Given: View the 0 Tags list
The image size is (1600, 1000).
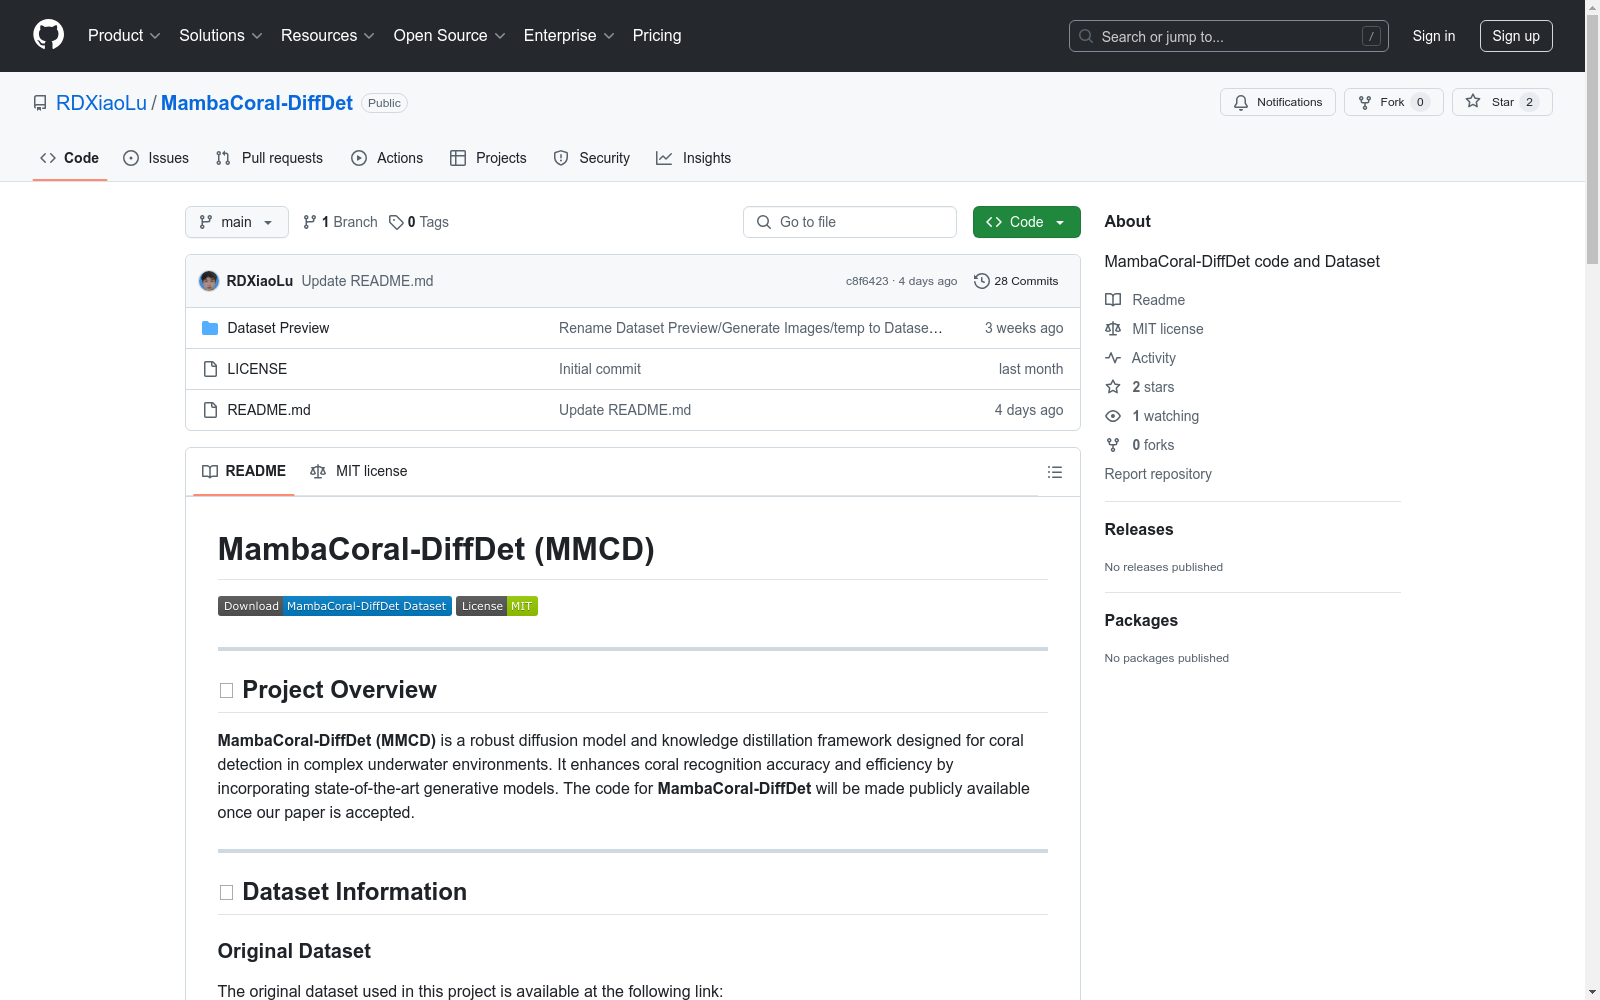Looking at the screenshot, I should pyautogui.click(x=419, y=222).
